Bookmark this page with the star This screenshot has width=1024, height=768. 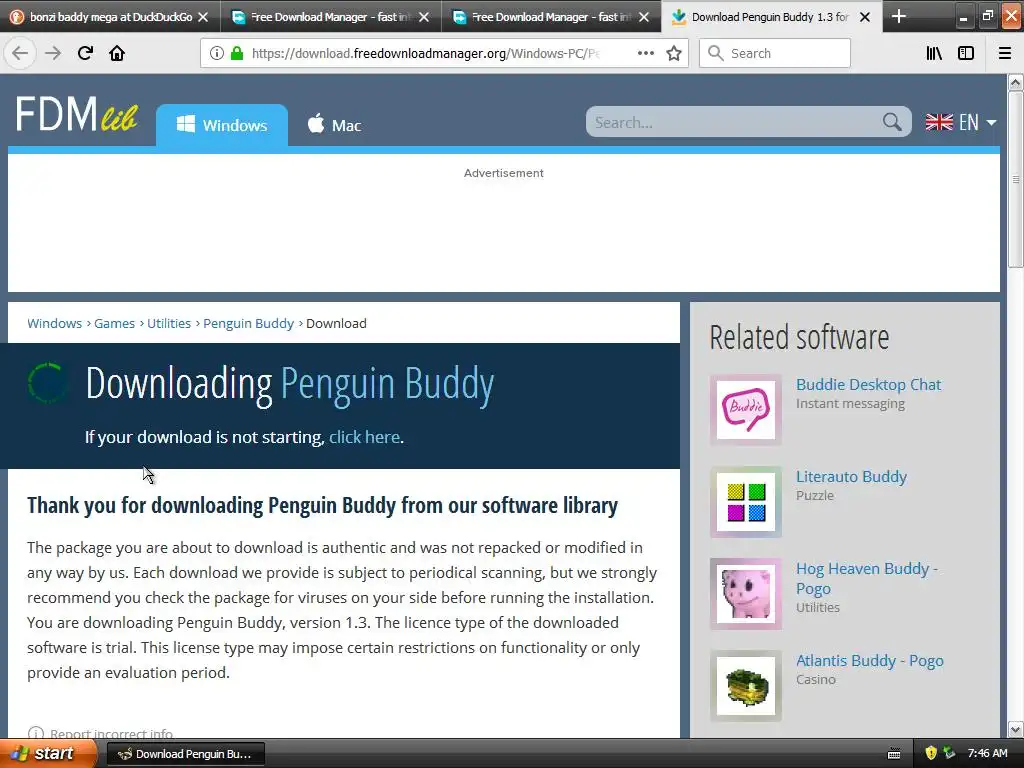point(674,53)
